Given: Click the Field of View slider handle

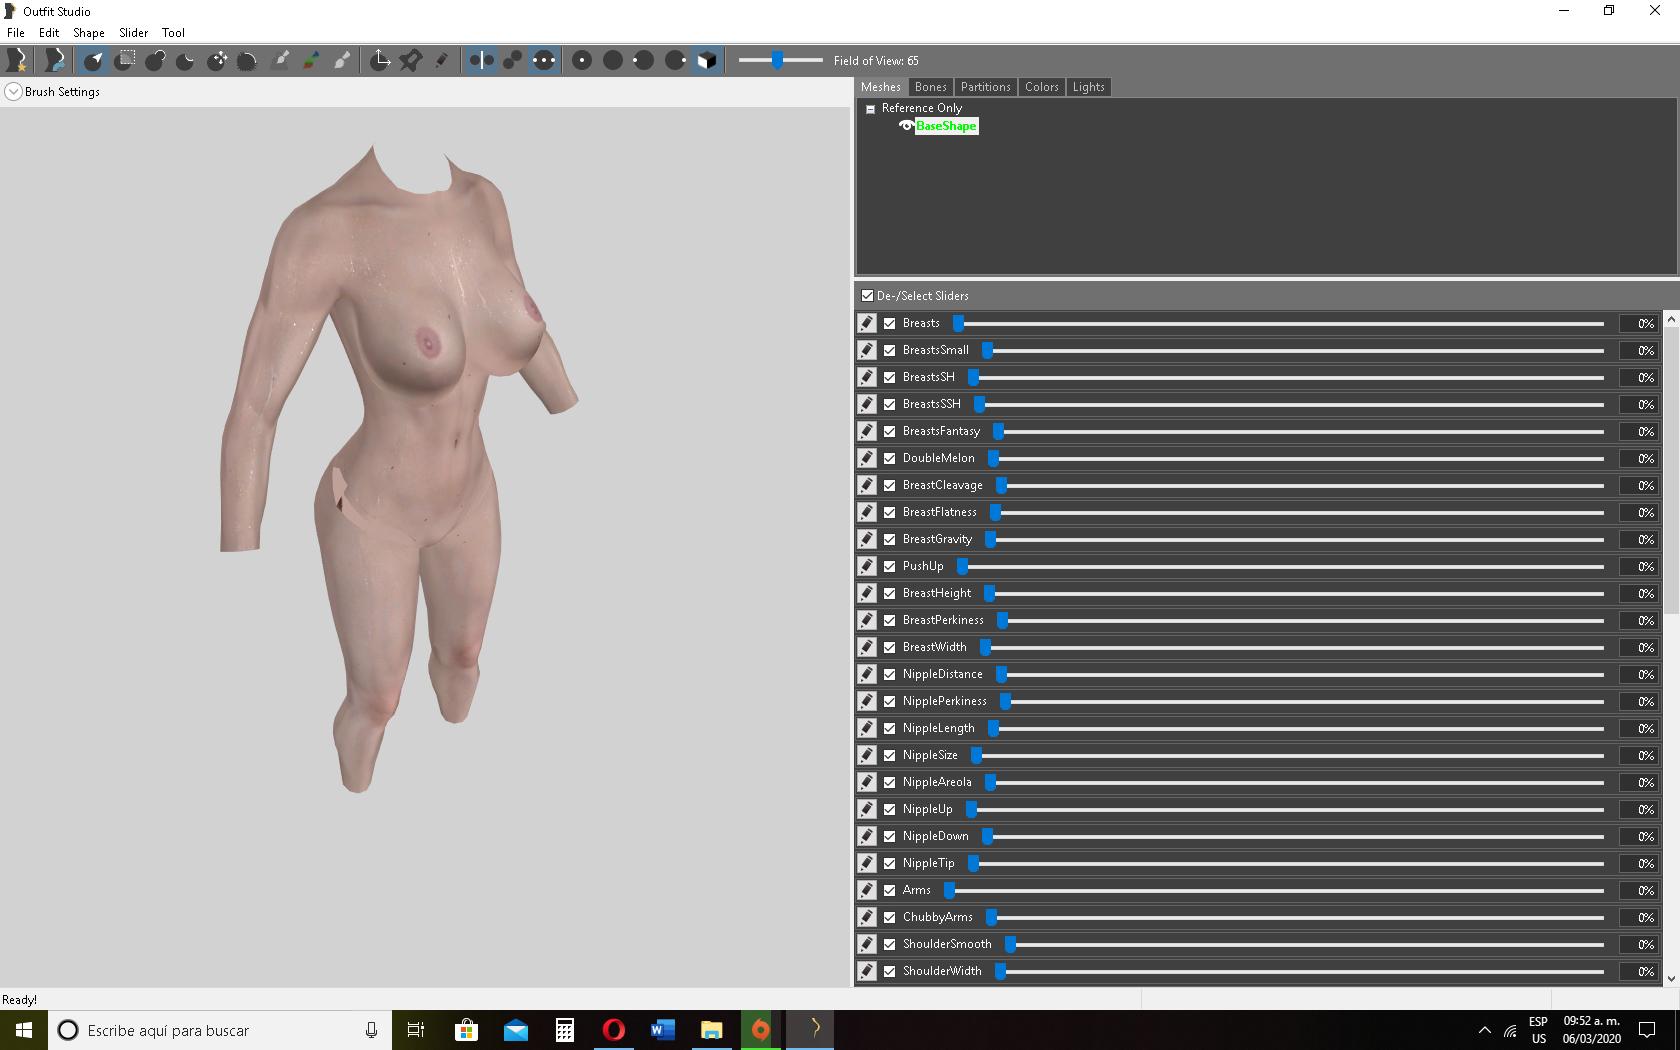Looking at the screenshot, I should [x=777, y=60].
